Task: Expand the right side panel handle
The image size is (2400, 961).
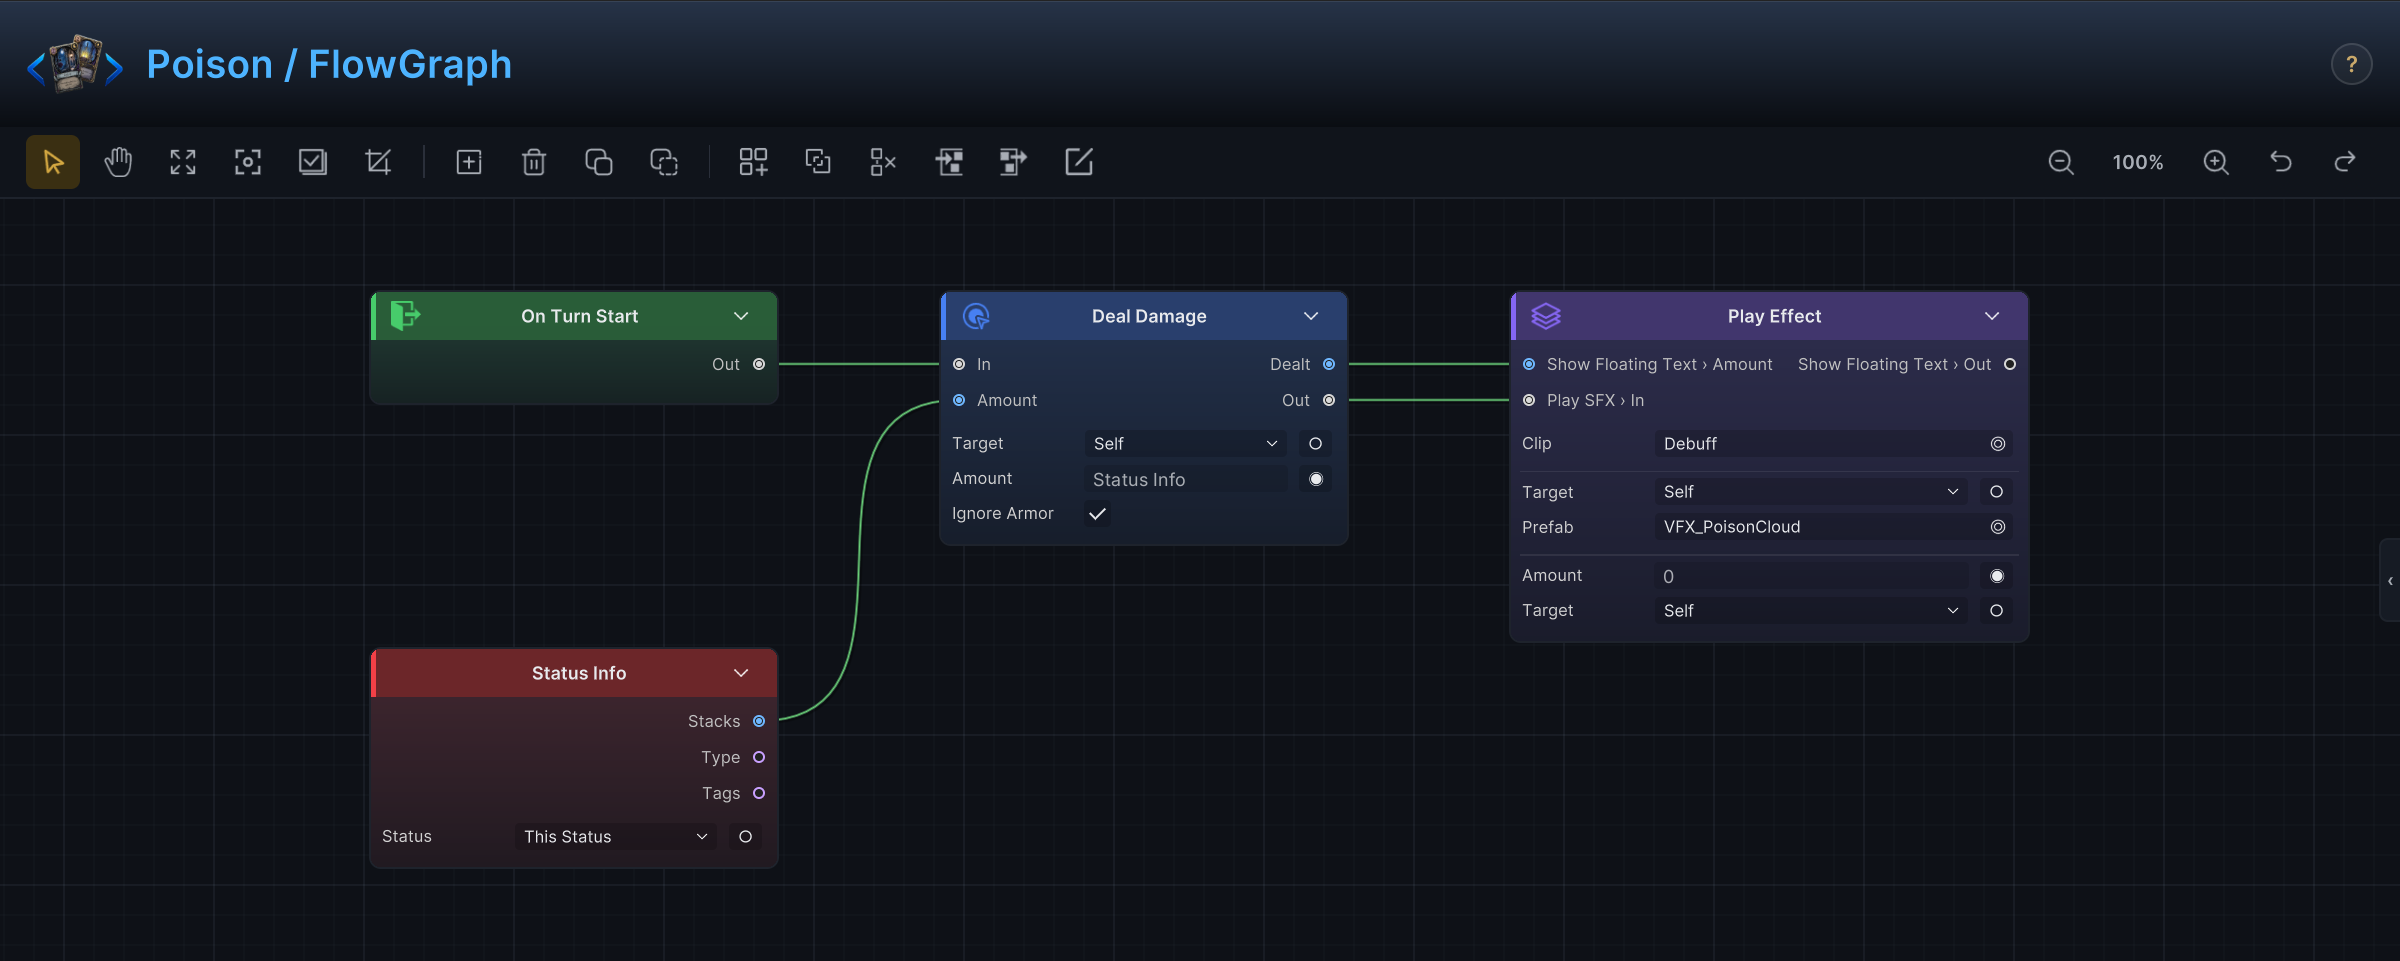Action: point(2390,581)
